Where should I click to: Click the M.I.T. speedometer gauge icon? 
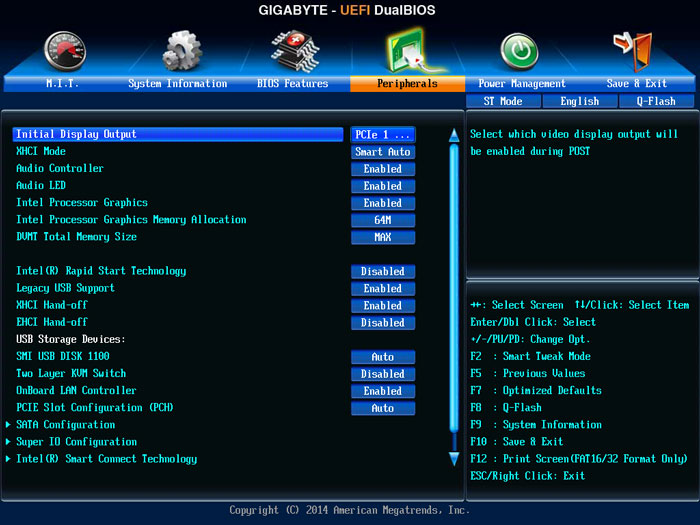65,51
